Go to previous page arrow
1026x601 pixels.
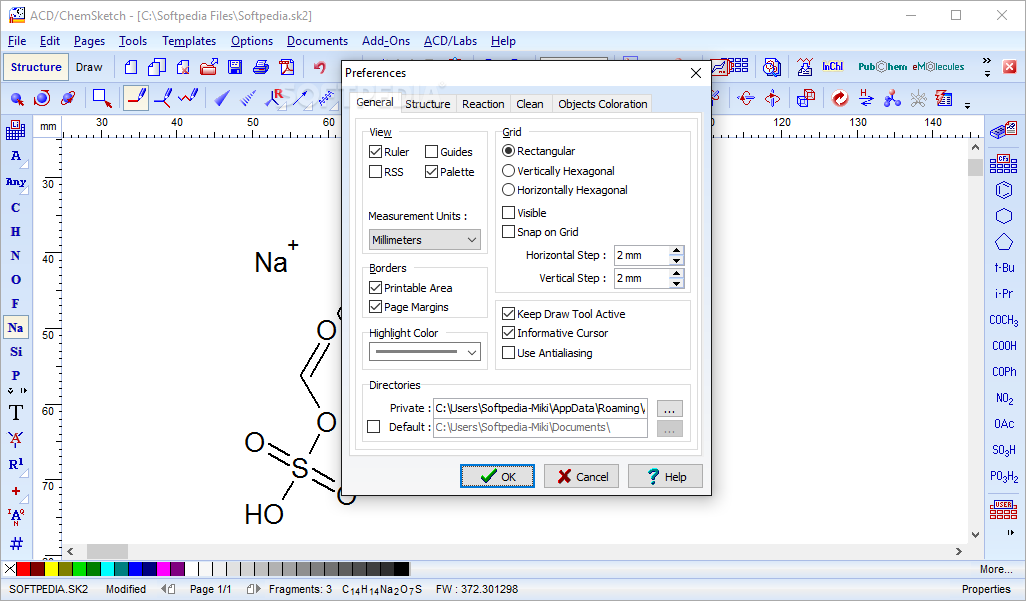point(169,589)
